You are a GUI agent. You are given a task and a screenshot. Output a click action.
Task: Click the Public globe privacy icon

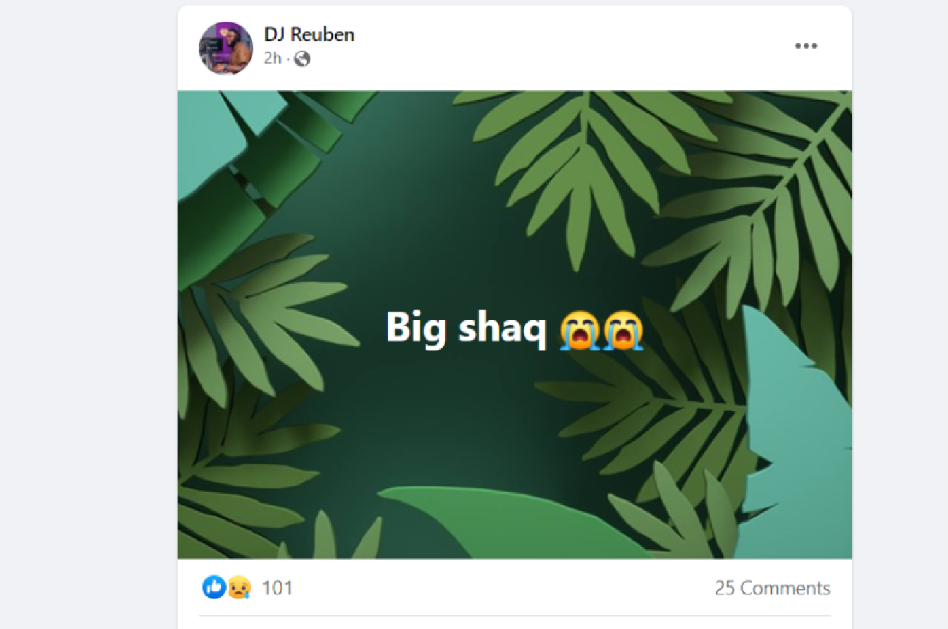(x=302, y=59)
